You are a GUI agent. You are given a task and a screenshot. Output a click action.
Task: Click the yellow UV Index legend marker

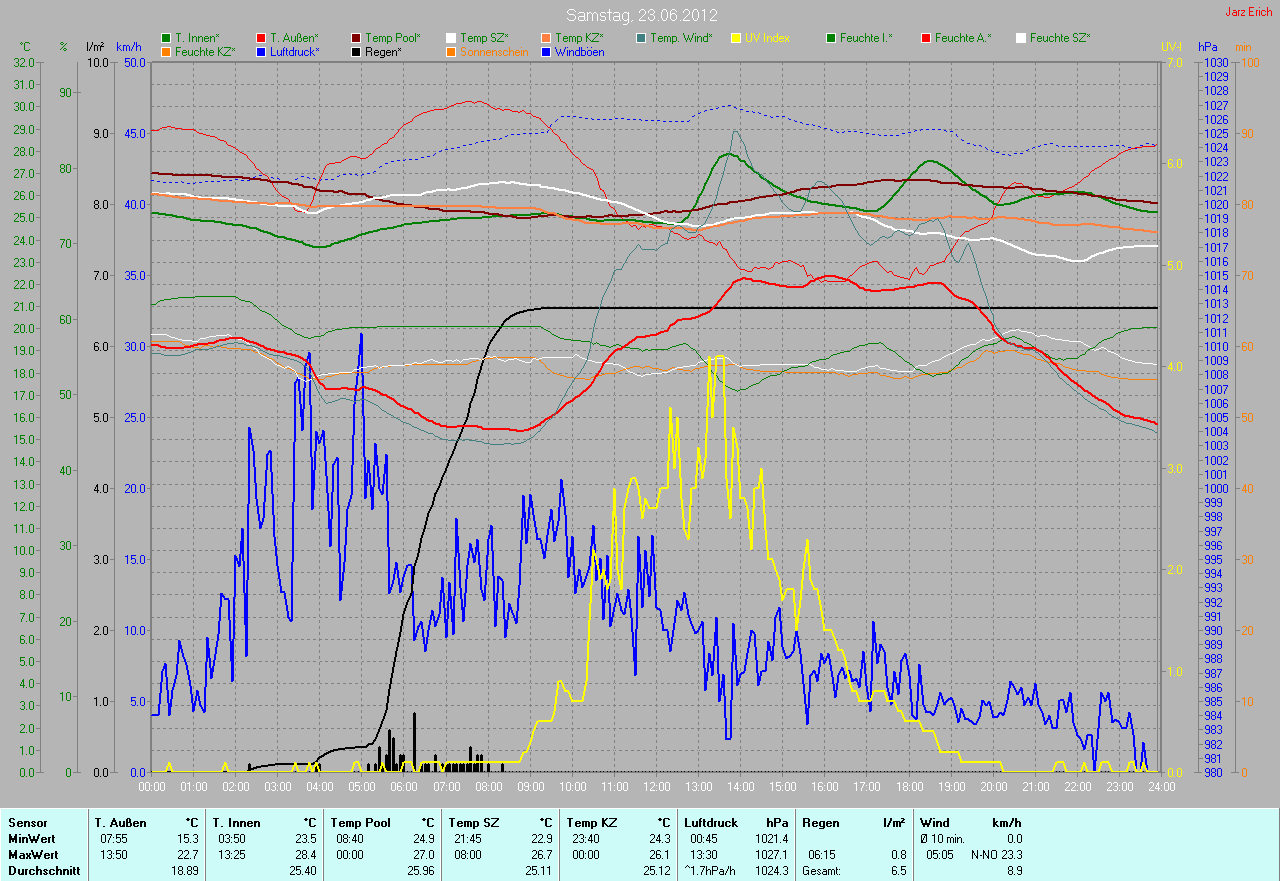pyautogui.click(x=736, y=38)
